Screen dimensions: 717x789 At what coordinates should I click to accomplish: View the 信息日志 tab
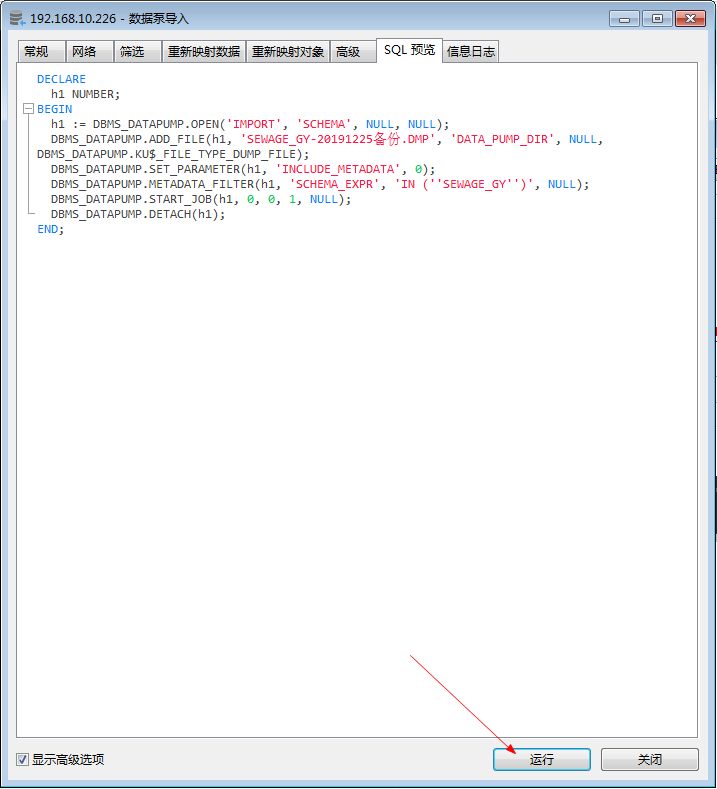(470, 51)
